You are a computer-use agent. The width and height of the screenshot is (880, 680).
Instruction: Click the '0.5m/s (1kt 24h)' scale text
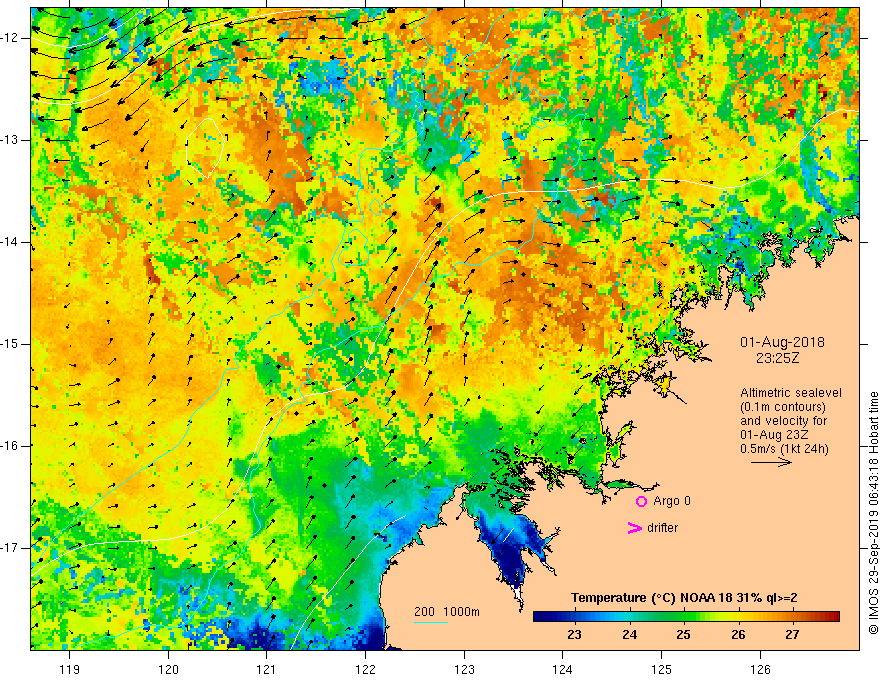(784, 449)
